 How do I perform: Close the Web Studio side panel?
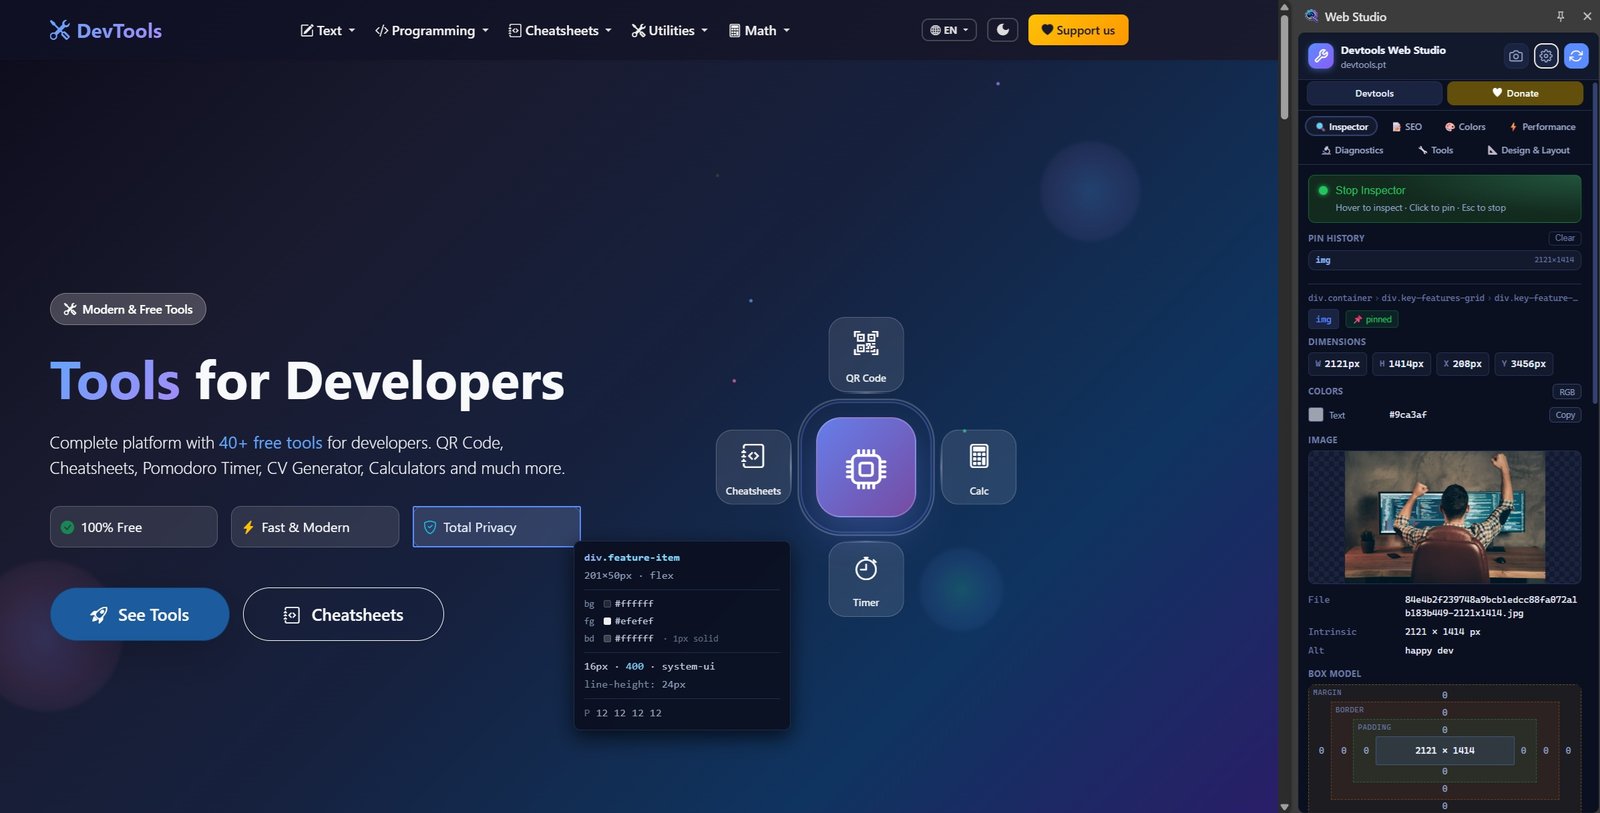coord(1587,16)
